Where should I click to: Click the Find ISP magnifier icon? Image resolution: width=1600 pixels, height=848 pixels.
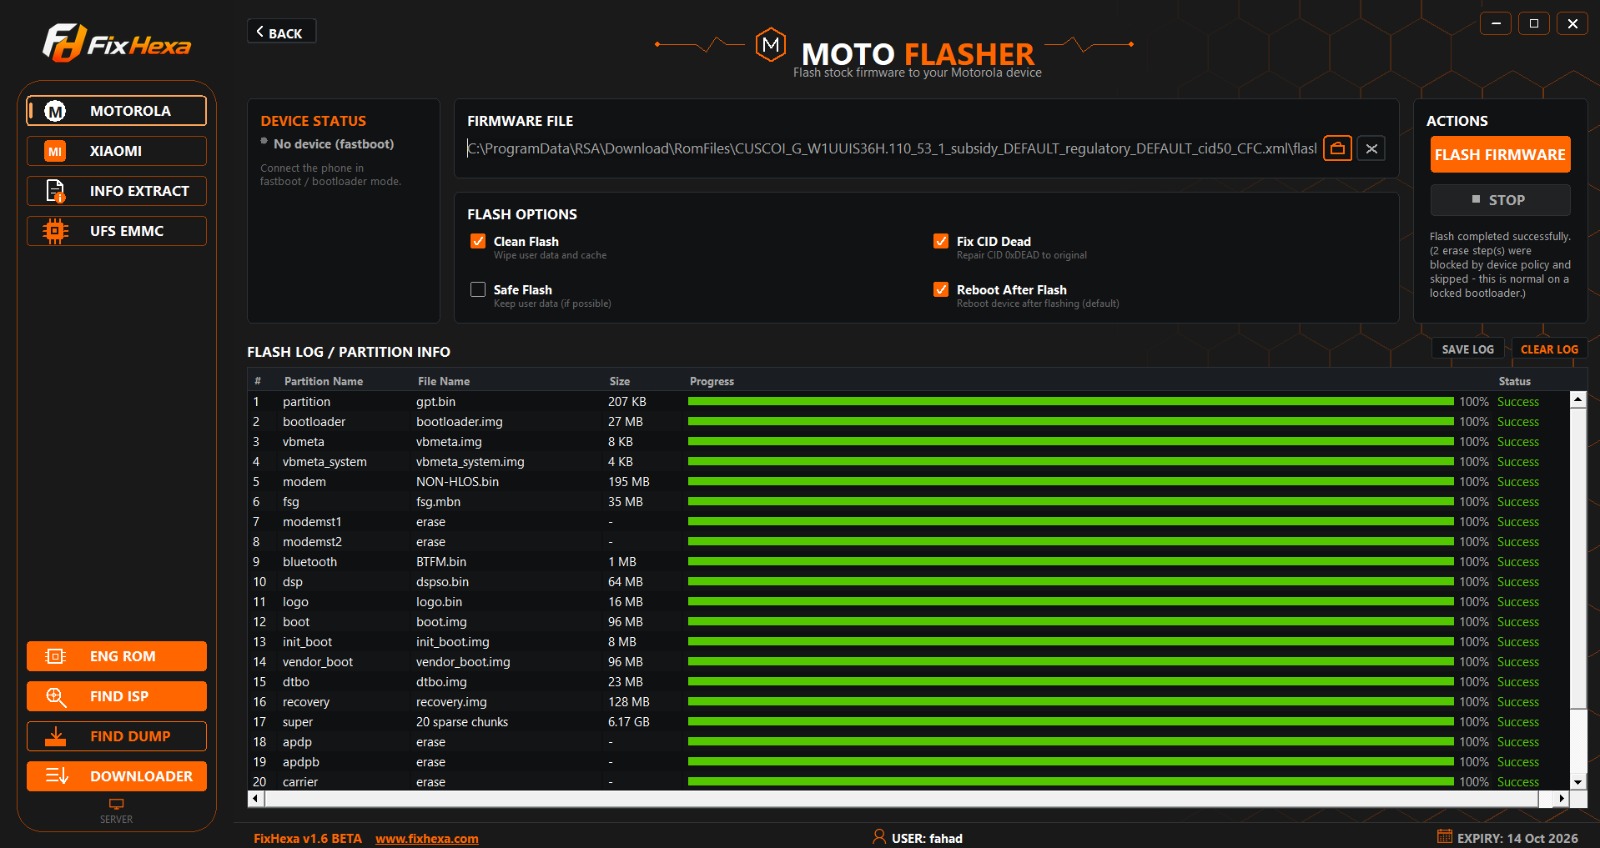[x=56, y=696]
